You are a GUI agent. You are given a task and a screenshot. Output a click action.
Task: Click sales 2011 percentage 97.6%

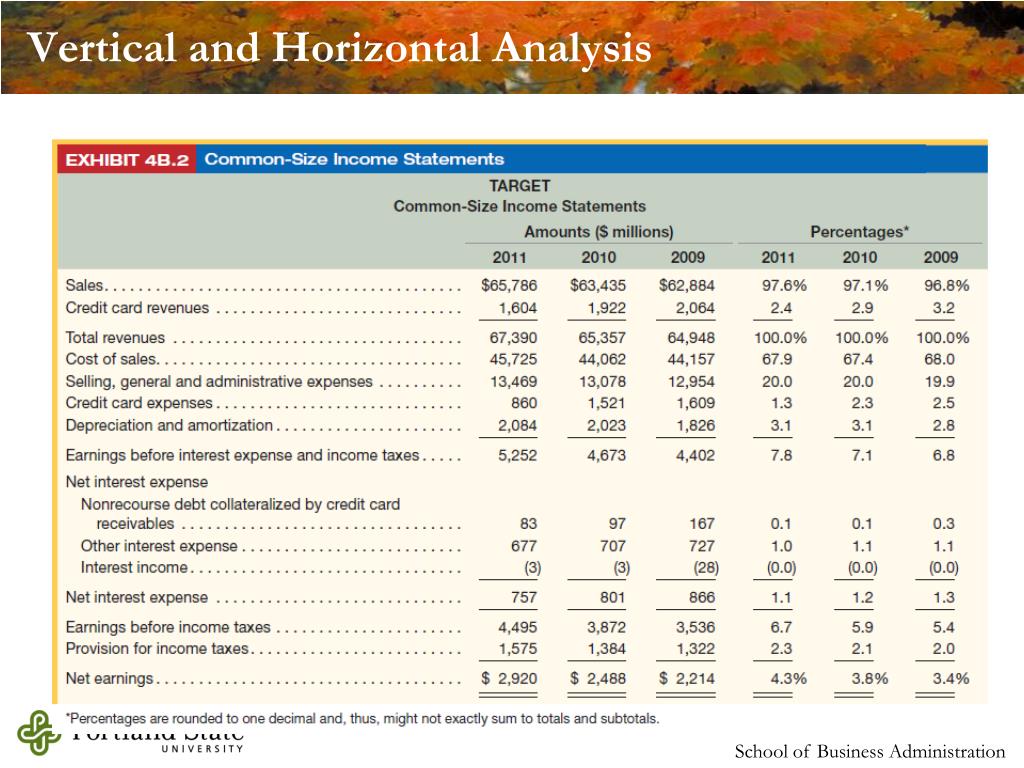click(x=784, y=285)
